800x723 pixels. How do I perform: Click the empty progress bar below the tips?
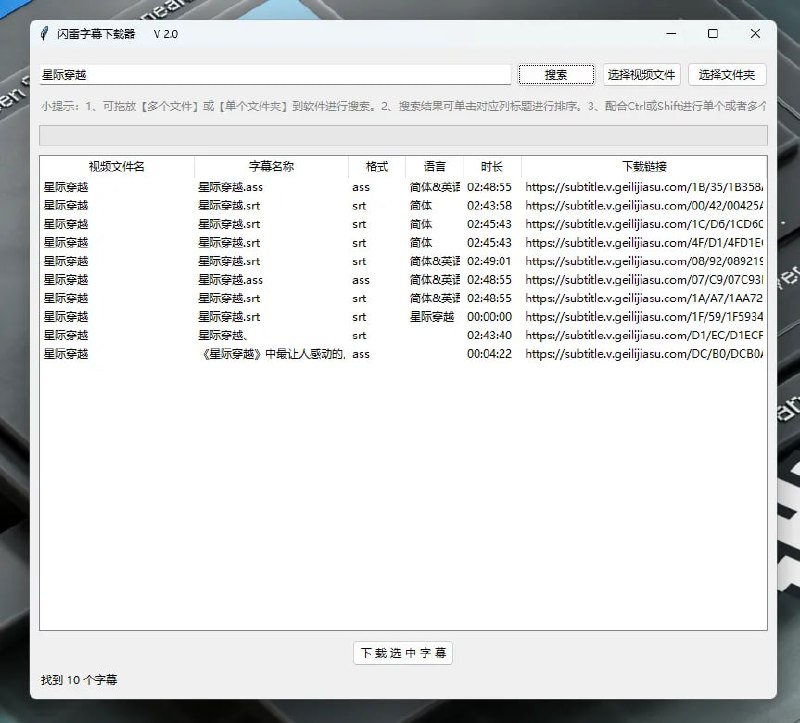coord(403,136)
